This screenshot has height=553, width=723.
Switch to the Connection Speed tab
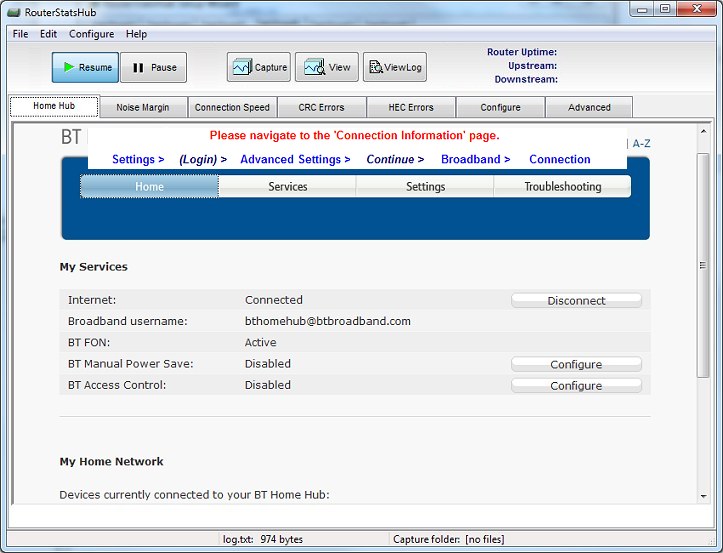pos(232,108)
